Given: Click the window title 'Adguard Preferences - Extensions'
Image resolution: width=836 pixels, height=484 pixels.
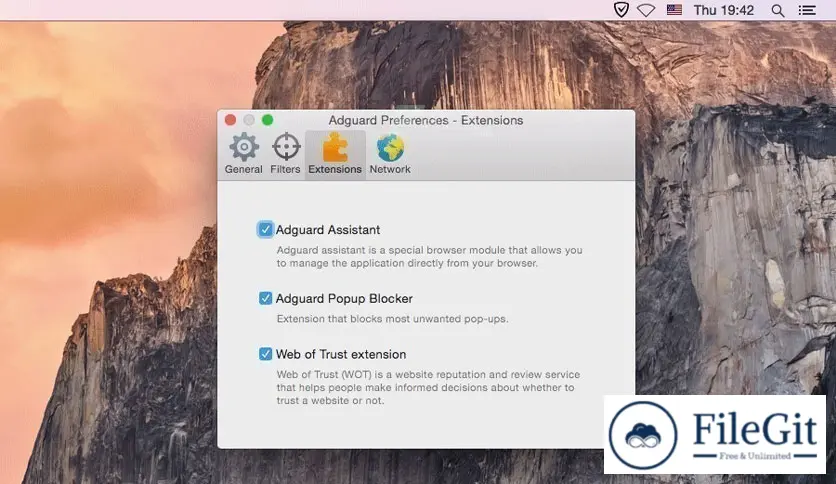Looking at the screenshot, I should pyautogui.click(x=426, y=120).
